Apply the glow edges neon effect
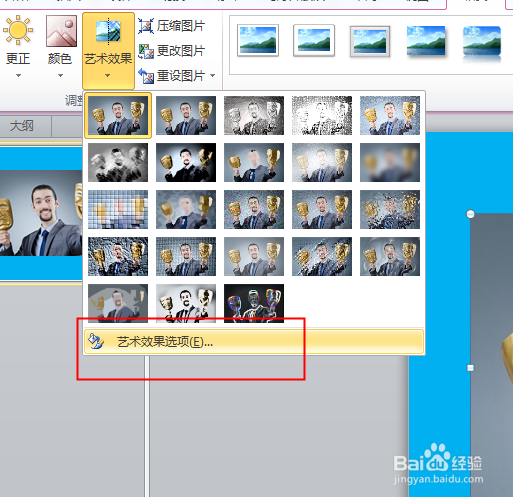The width and height of the screenshot is (513, 497). point(254,304)
